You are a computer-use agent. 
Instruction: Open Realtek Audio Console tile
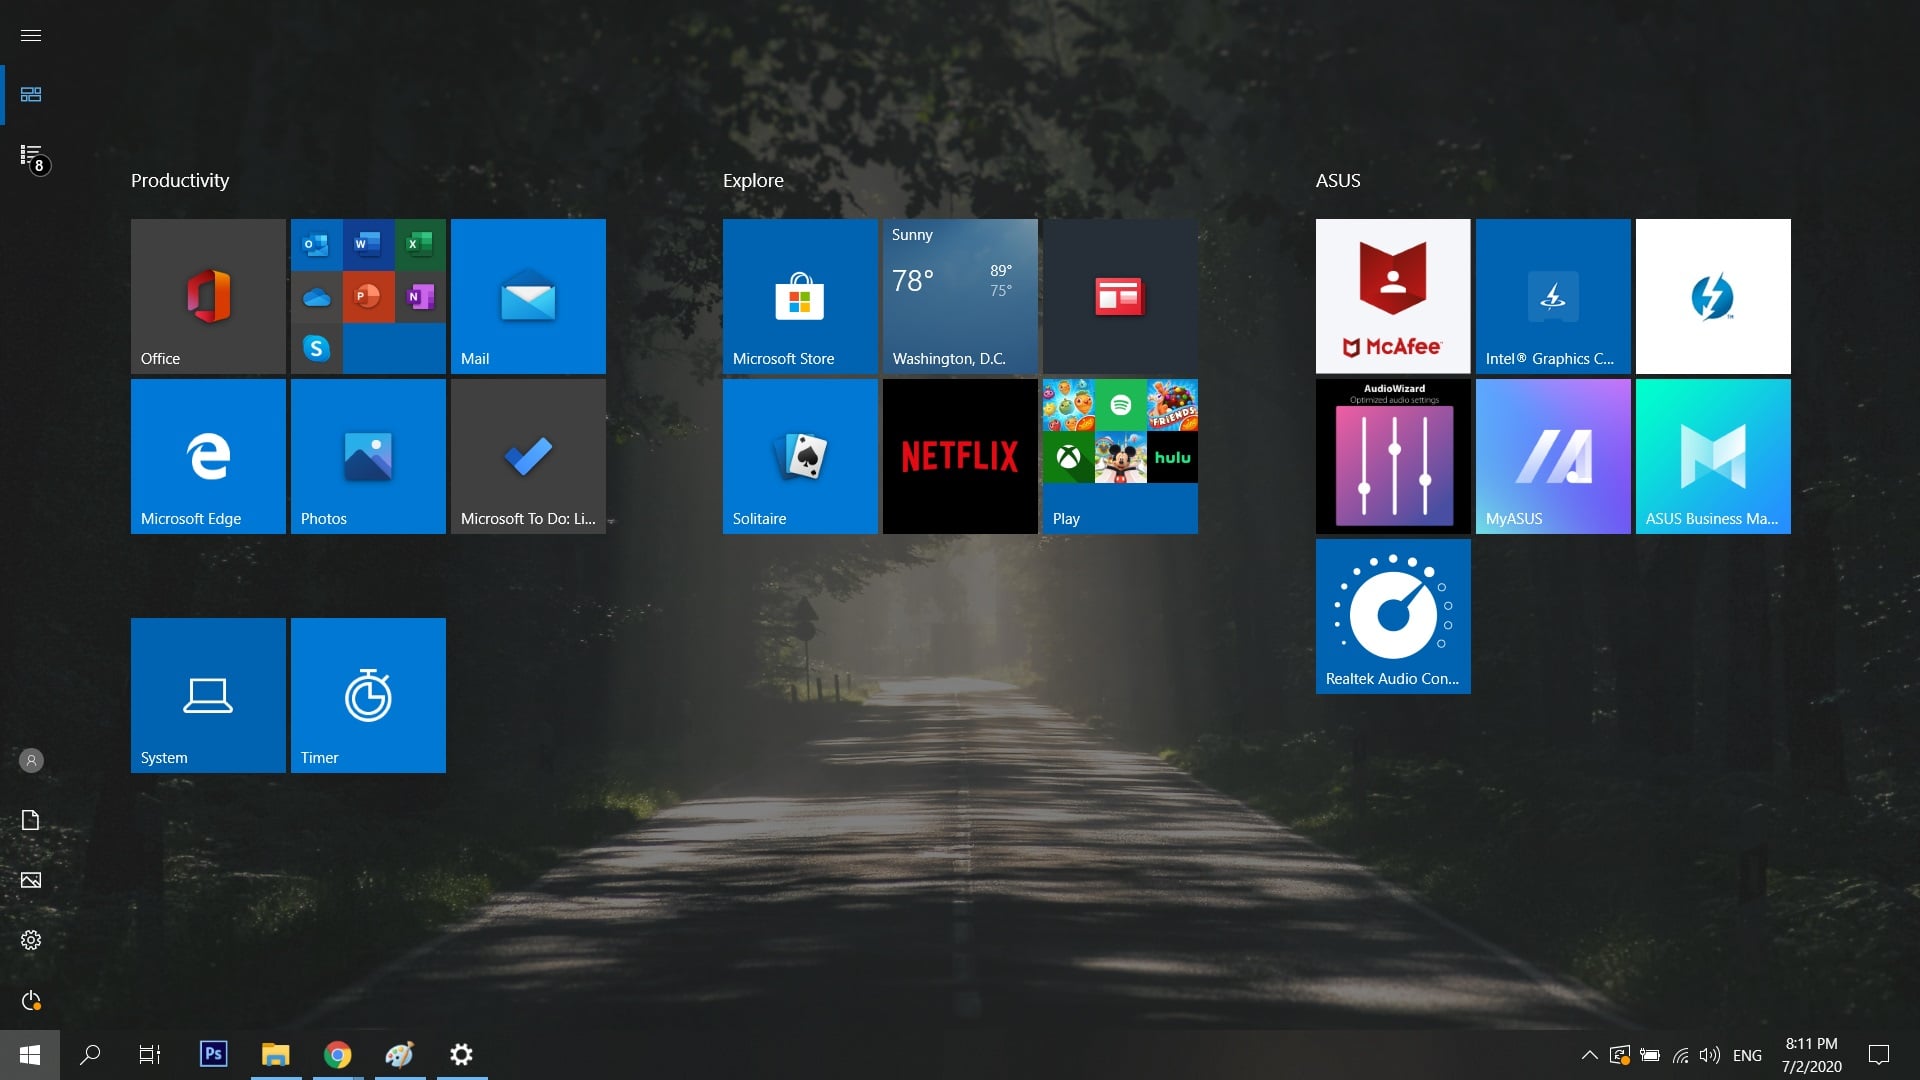[1393, 616]
